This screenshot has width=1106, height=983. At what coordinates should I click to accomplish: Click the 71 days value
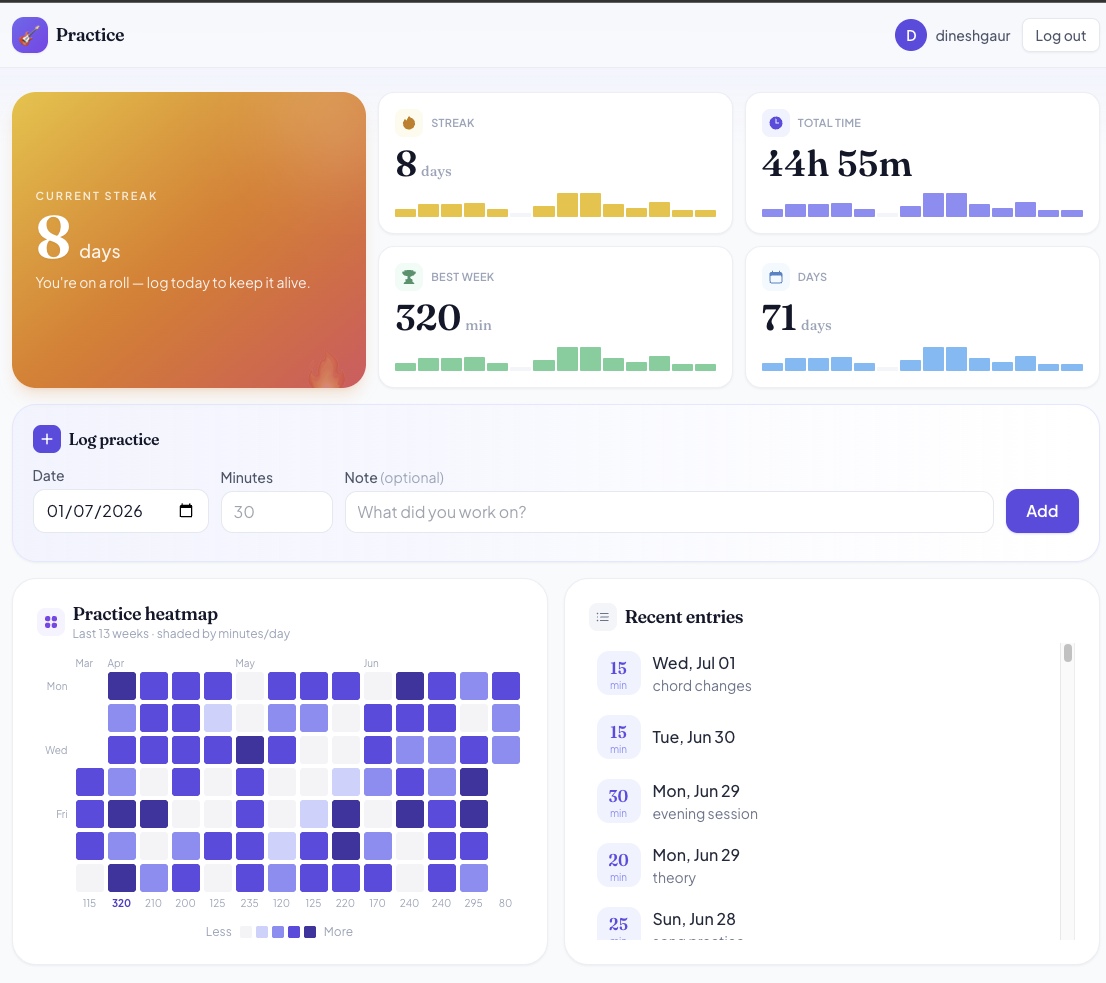point(796,318)
